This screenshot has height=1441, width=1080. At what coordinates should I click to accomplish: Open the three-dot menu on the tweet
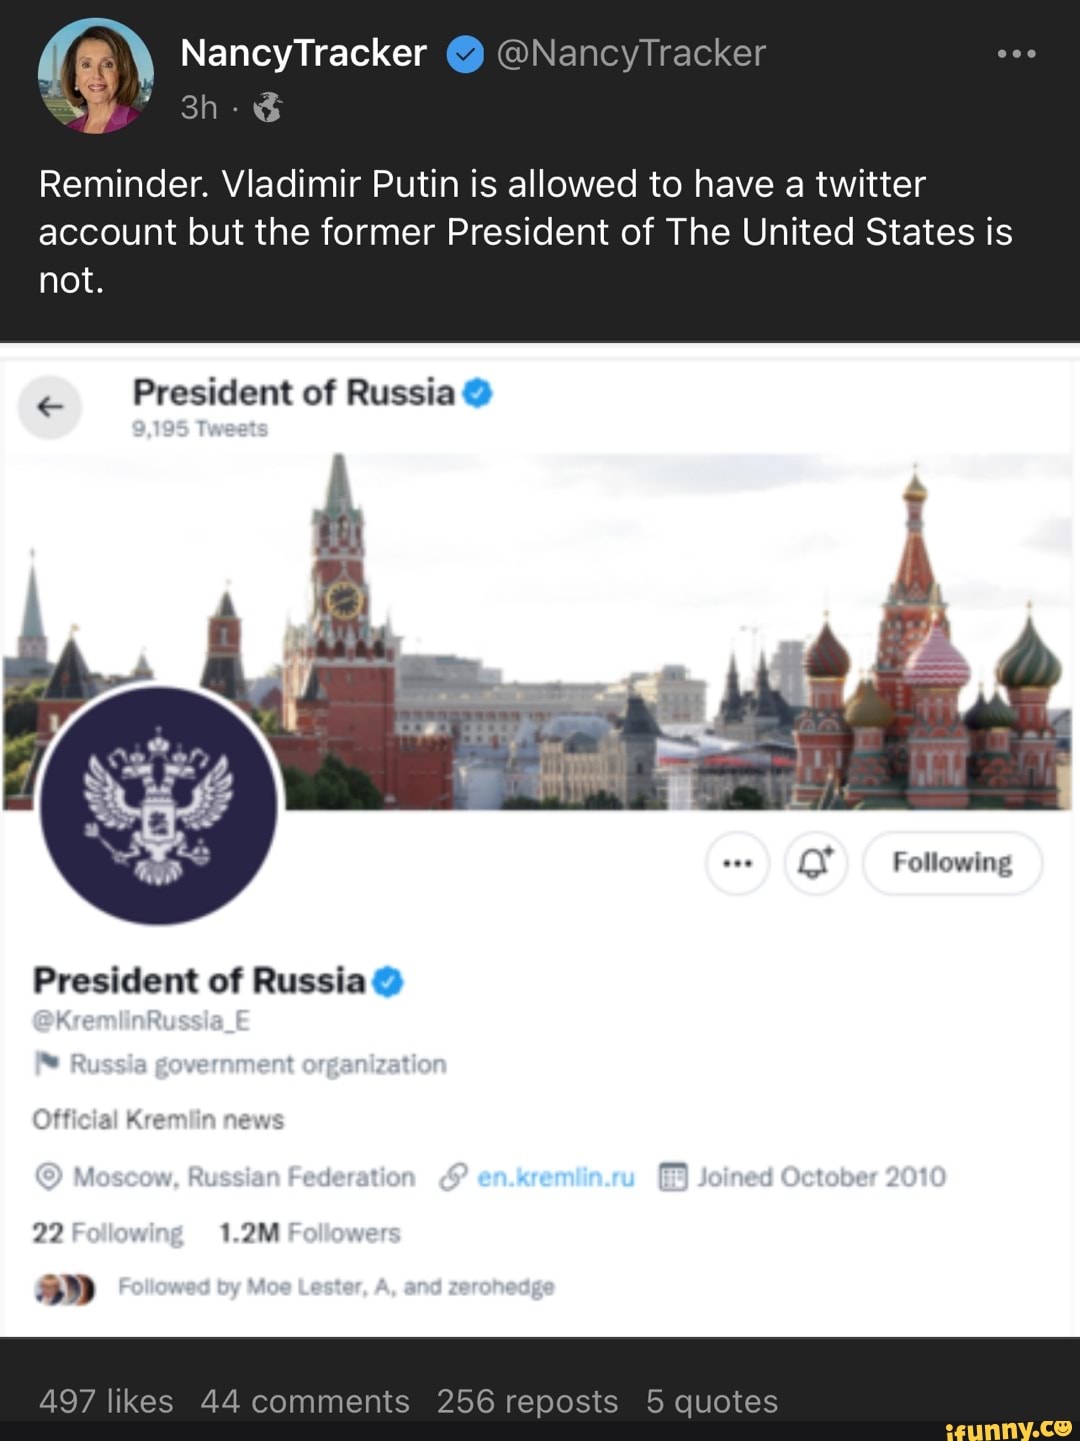pyautogui.click(x=1017, y=54)
